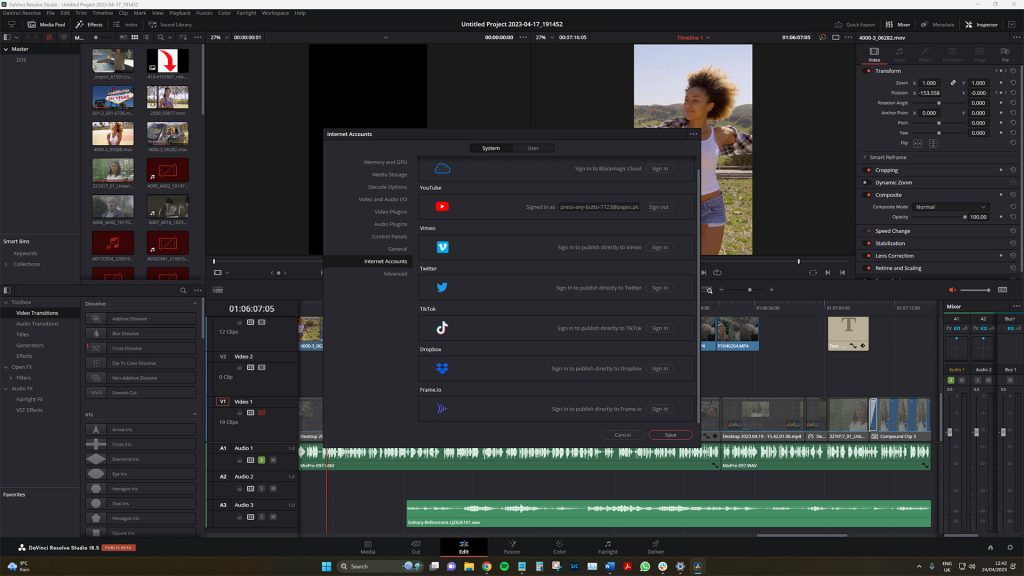This screenshot has width=1024, height=576.
Task: Open Spotify from the taskbar
Action: tap(504, 566)
